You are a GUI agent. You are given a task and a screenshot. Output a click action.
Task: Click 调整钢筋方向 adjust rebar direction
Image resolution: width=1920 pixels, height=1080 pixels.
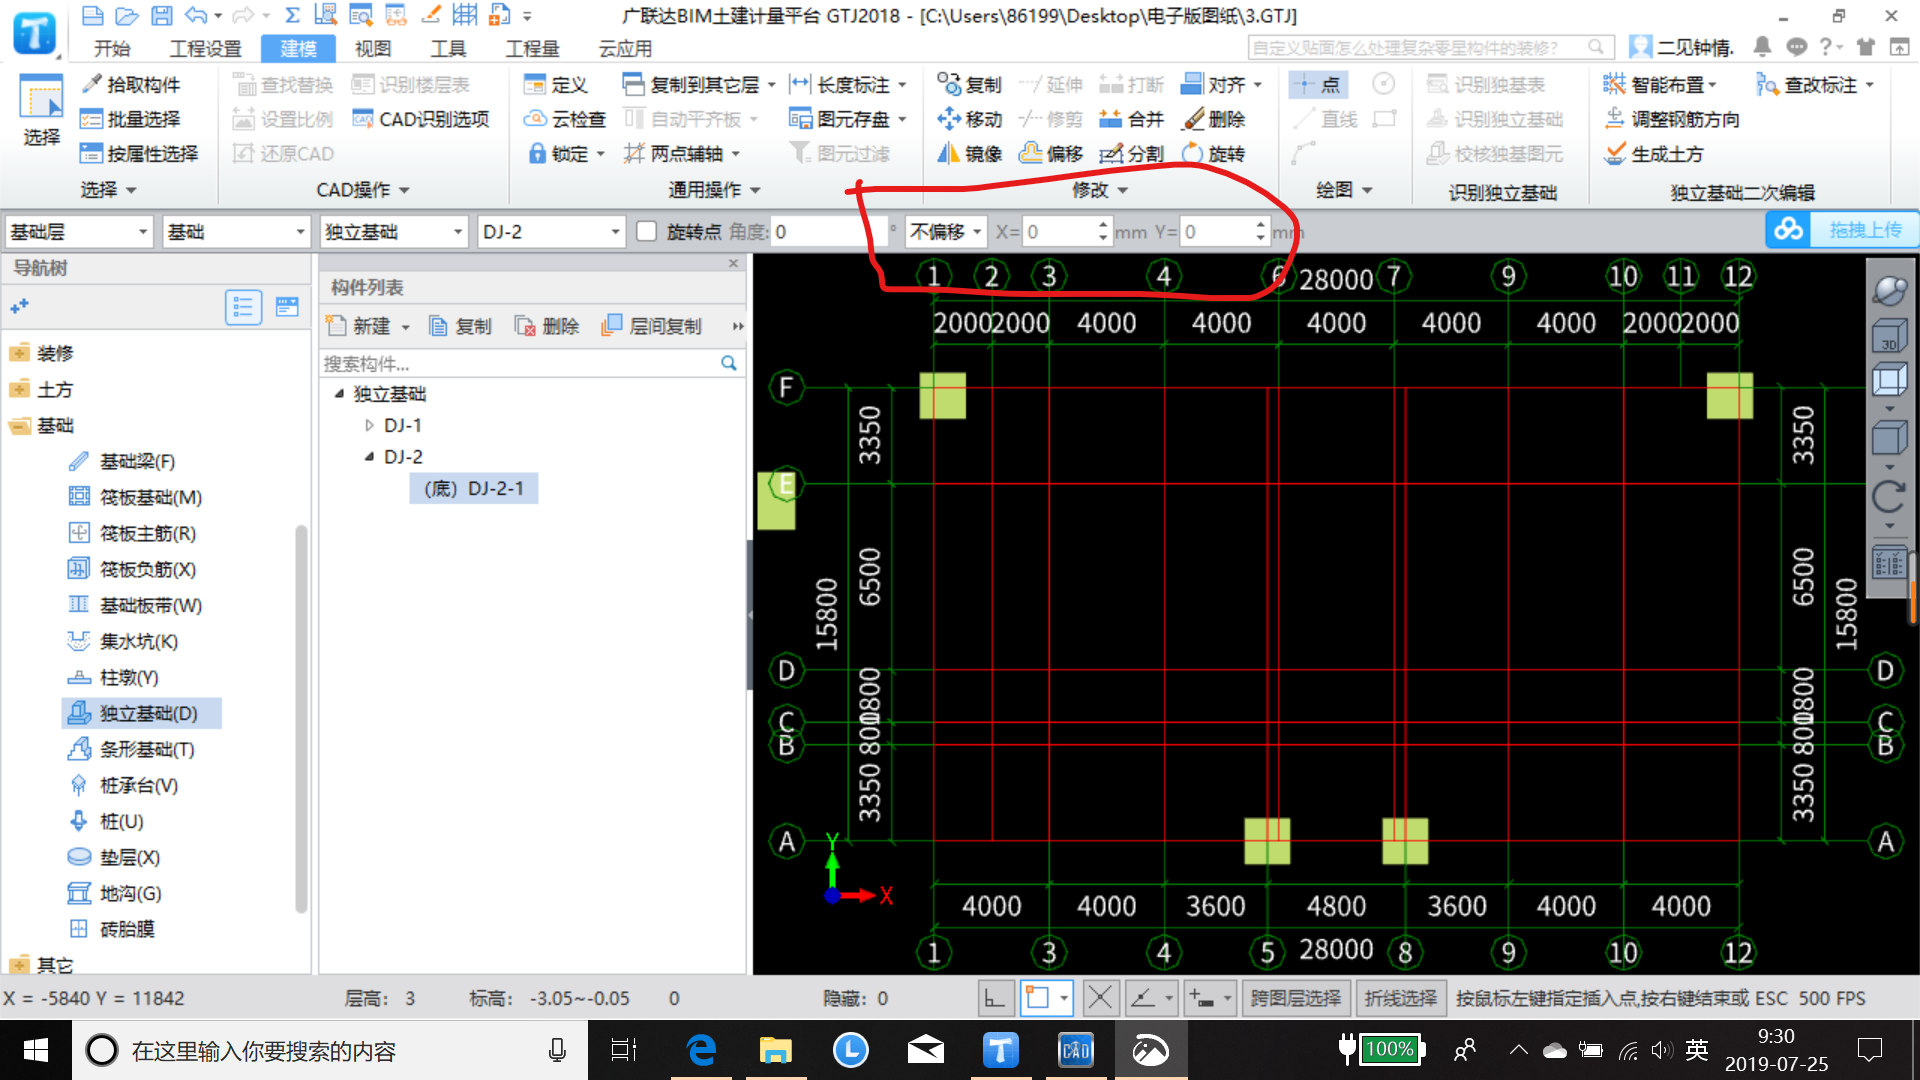tap(1672, 119)
